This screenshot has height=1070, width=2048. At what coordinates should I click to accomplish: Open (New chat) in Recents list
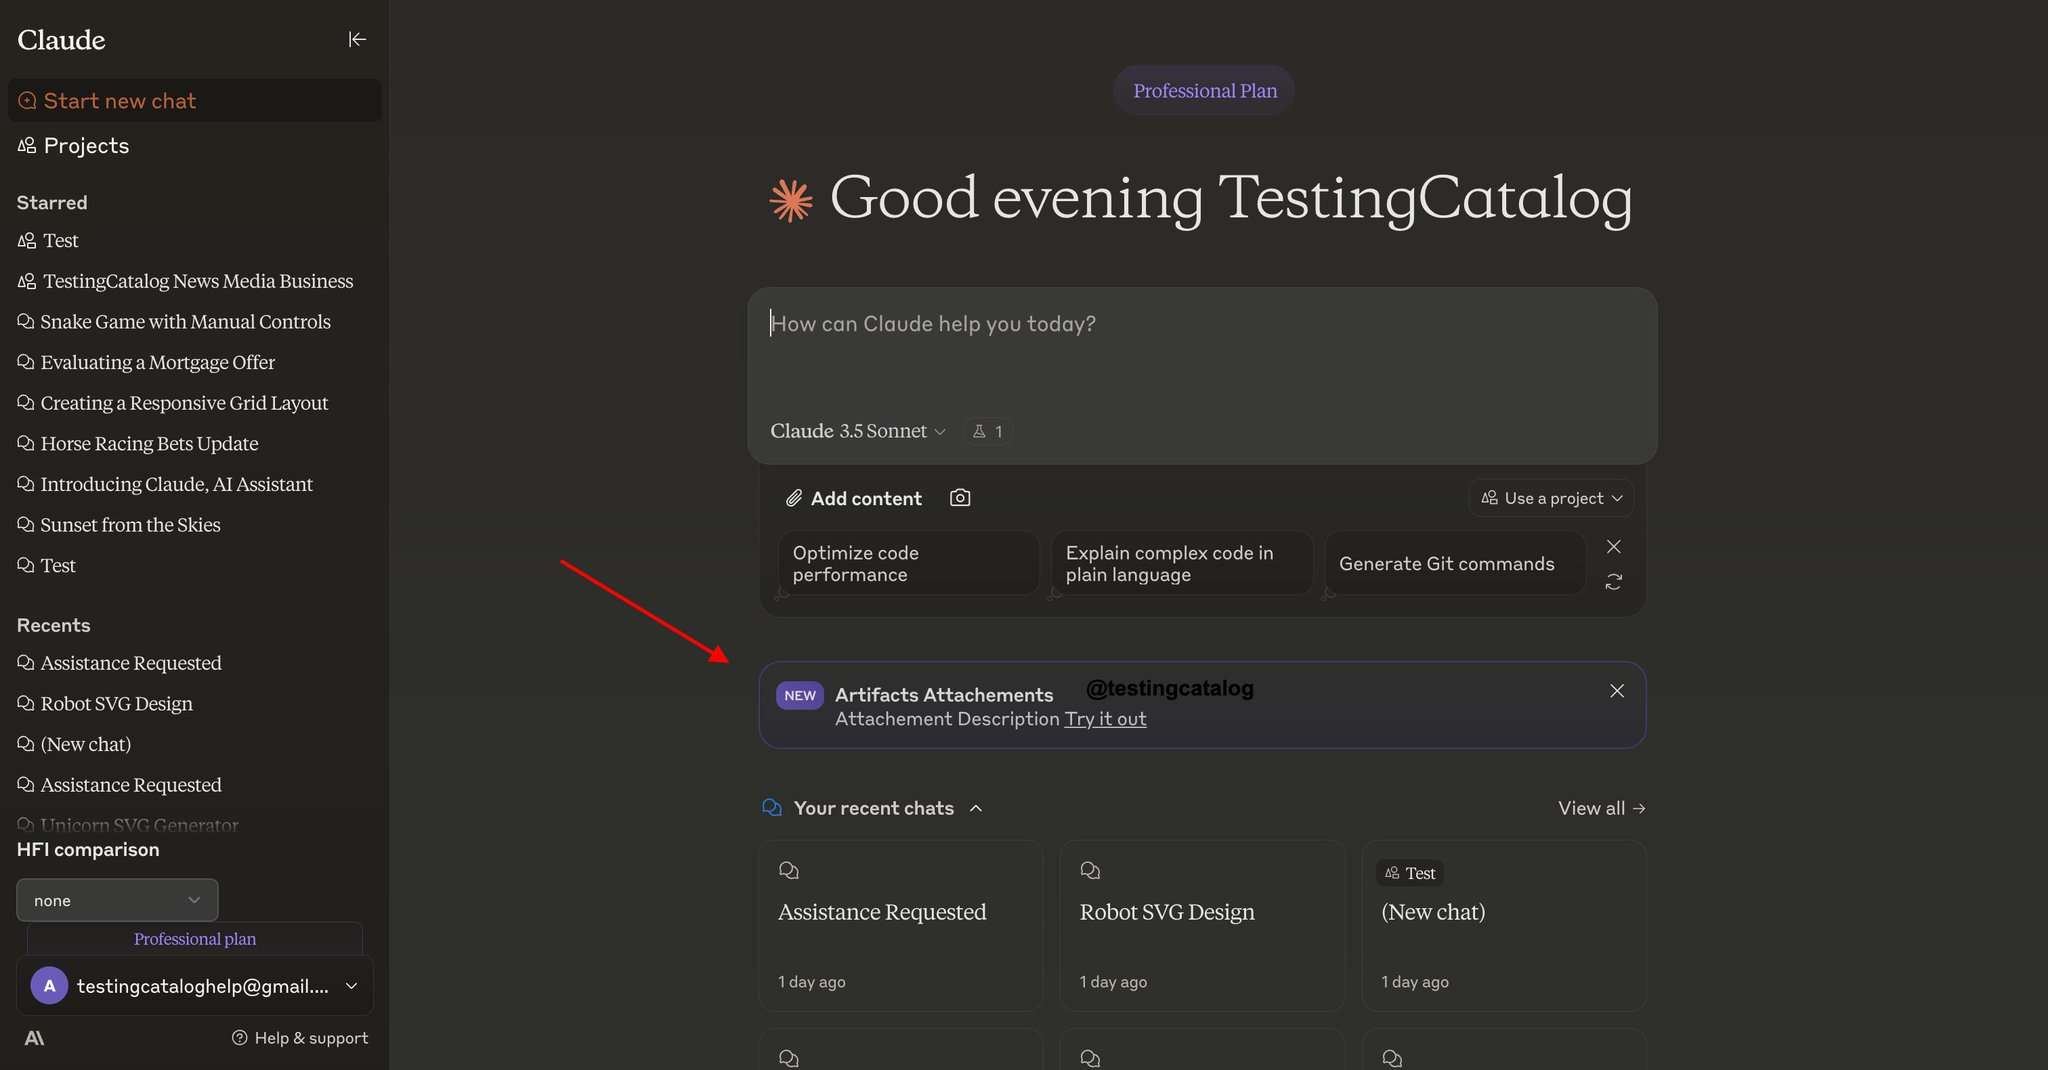[74, 745]
